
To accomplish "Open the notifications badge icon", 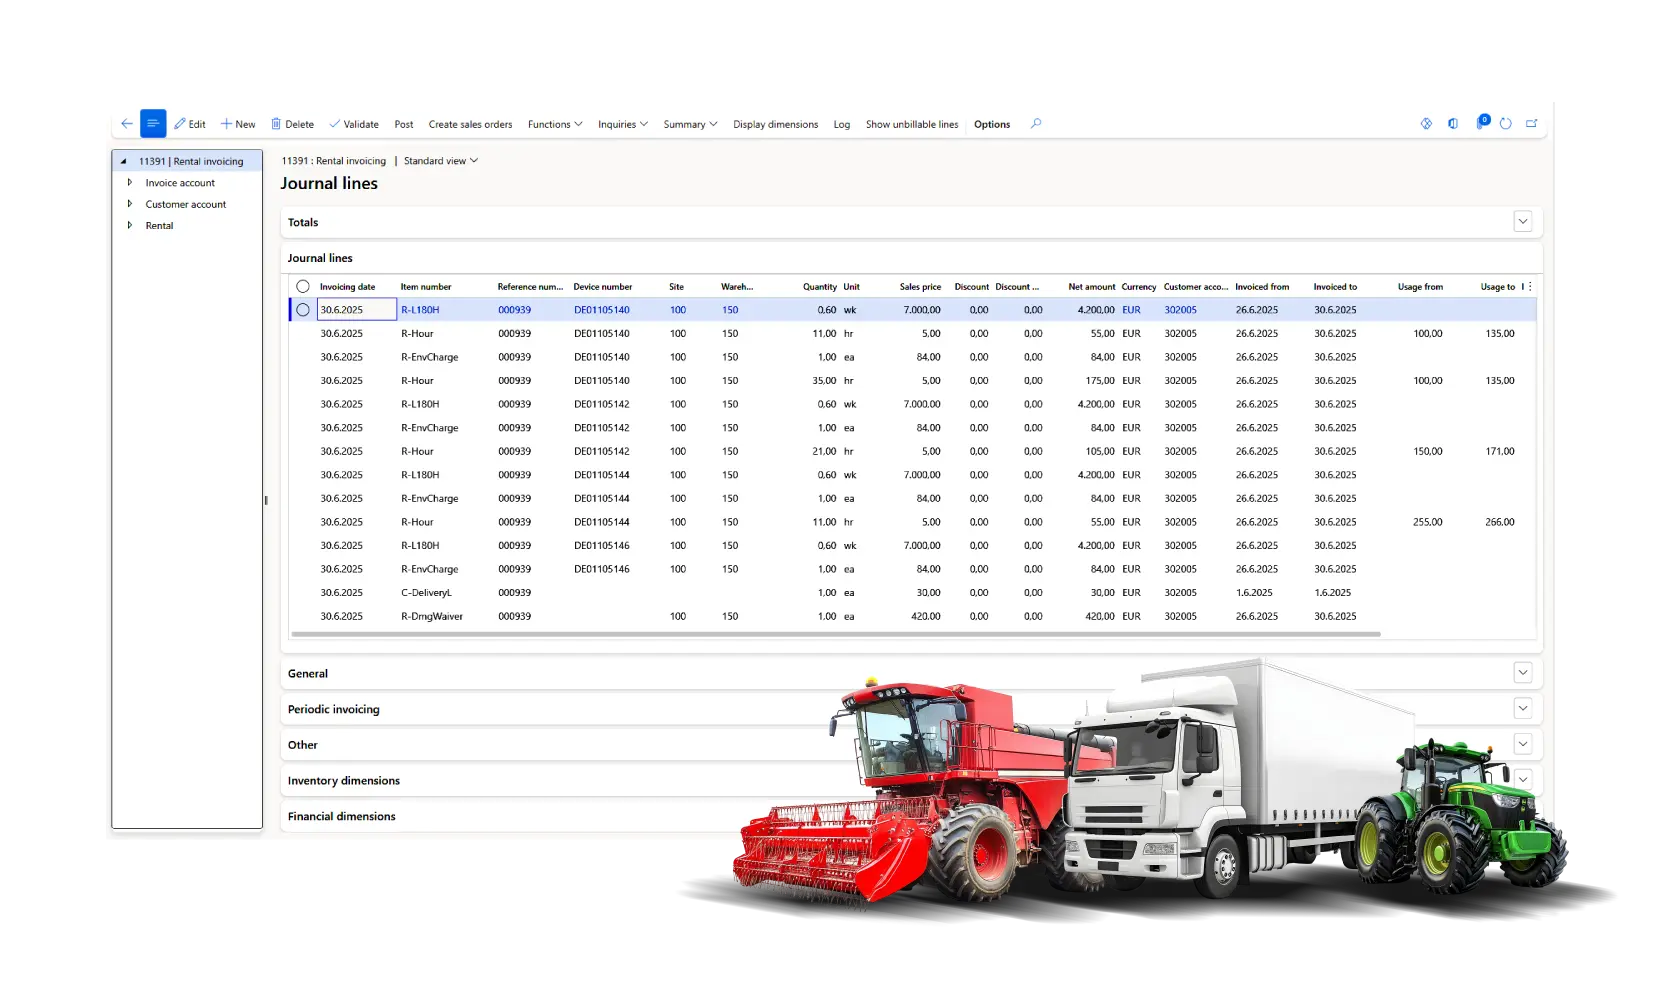I will click(1482, 122).
